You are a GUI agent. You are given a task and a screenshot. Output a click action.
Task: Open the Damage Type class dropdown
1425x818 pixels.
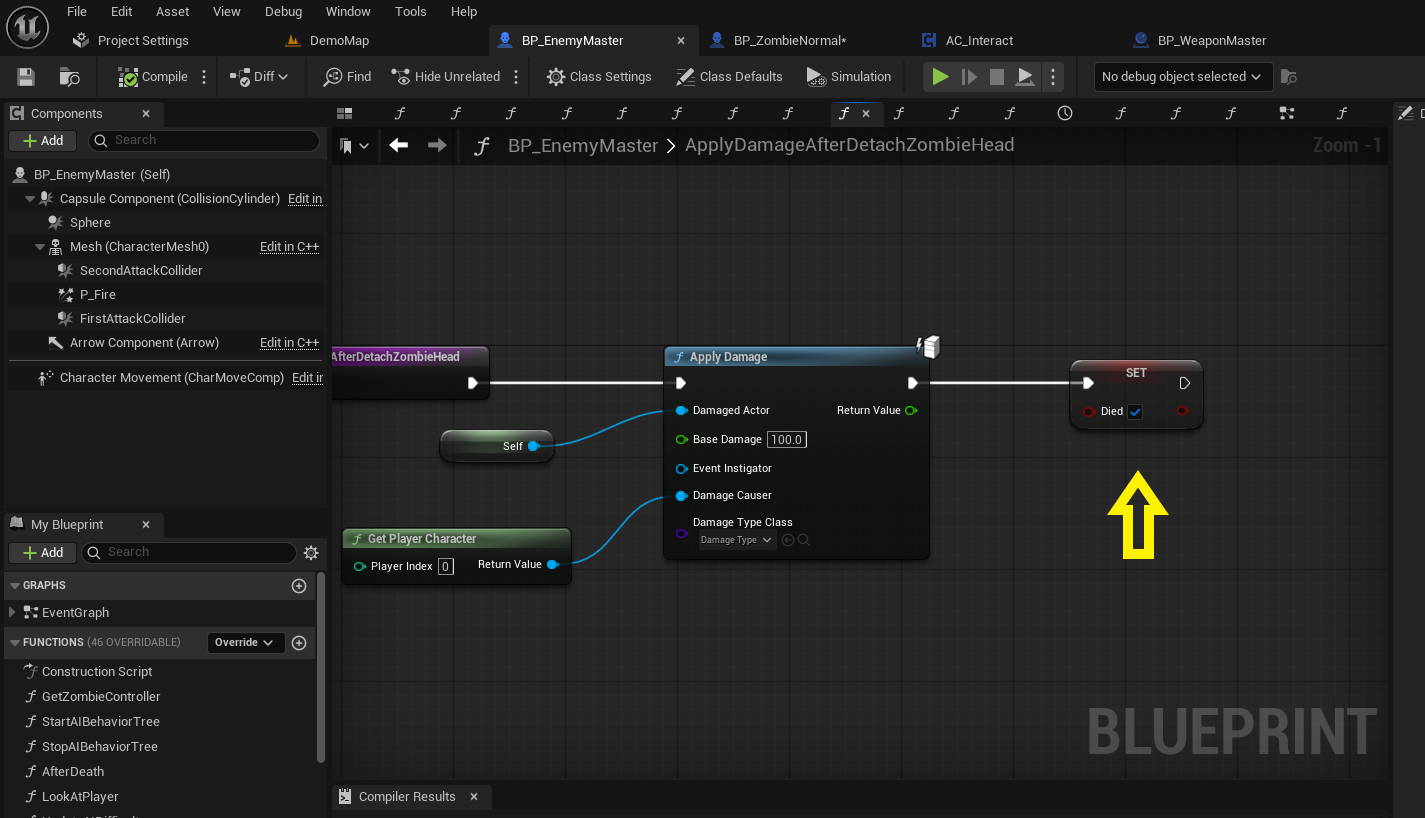tap(737, 540)
